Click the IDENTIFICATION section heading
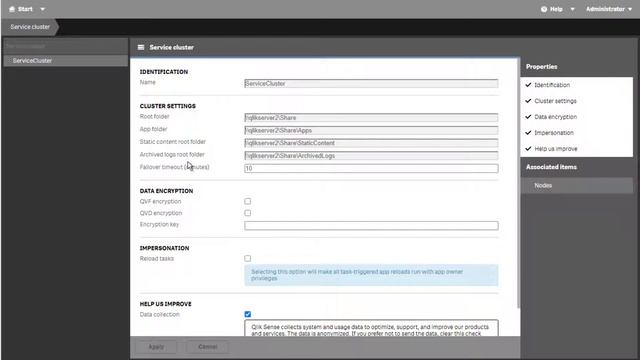640x360 pixels. [164, 72]
